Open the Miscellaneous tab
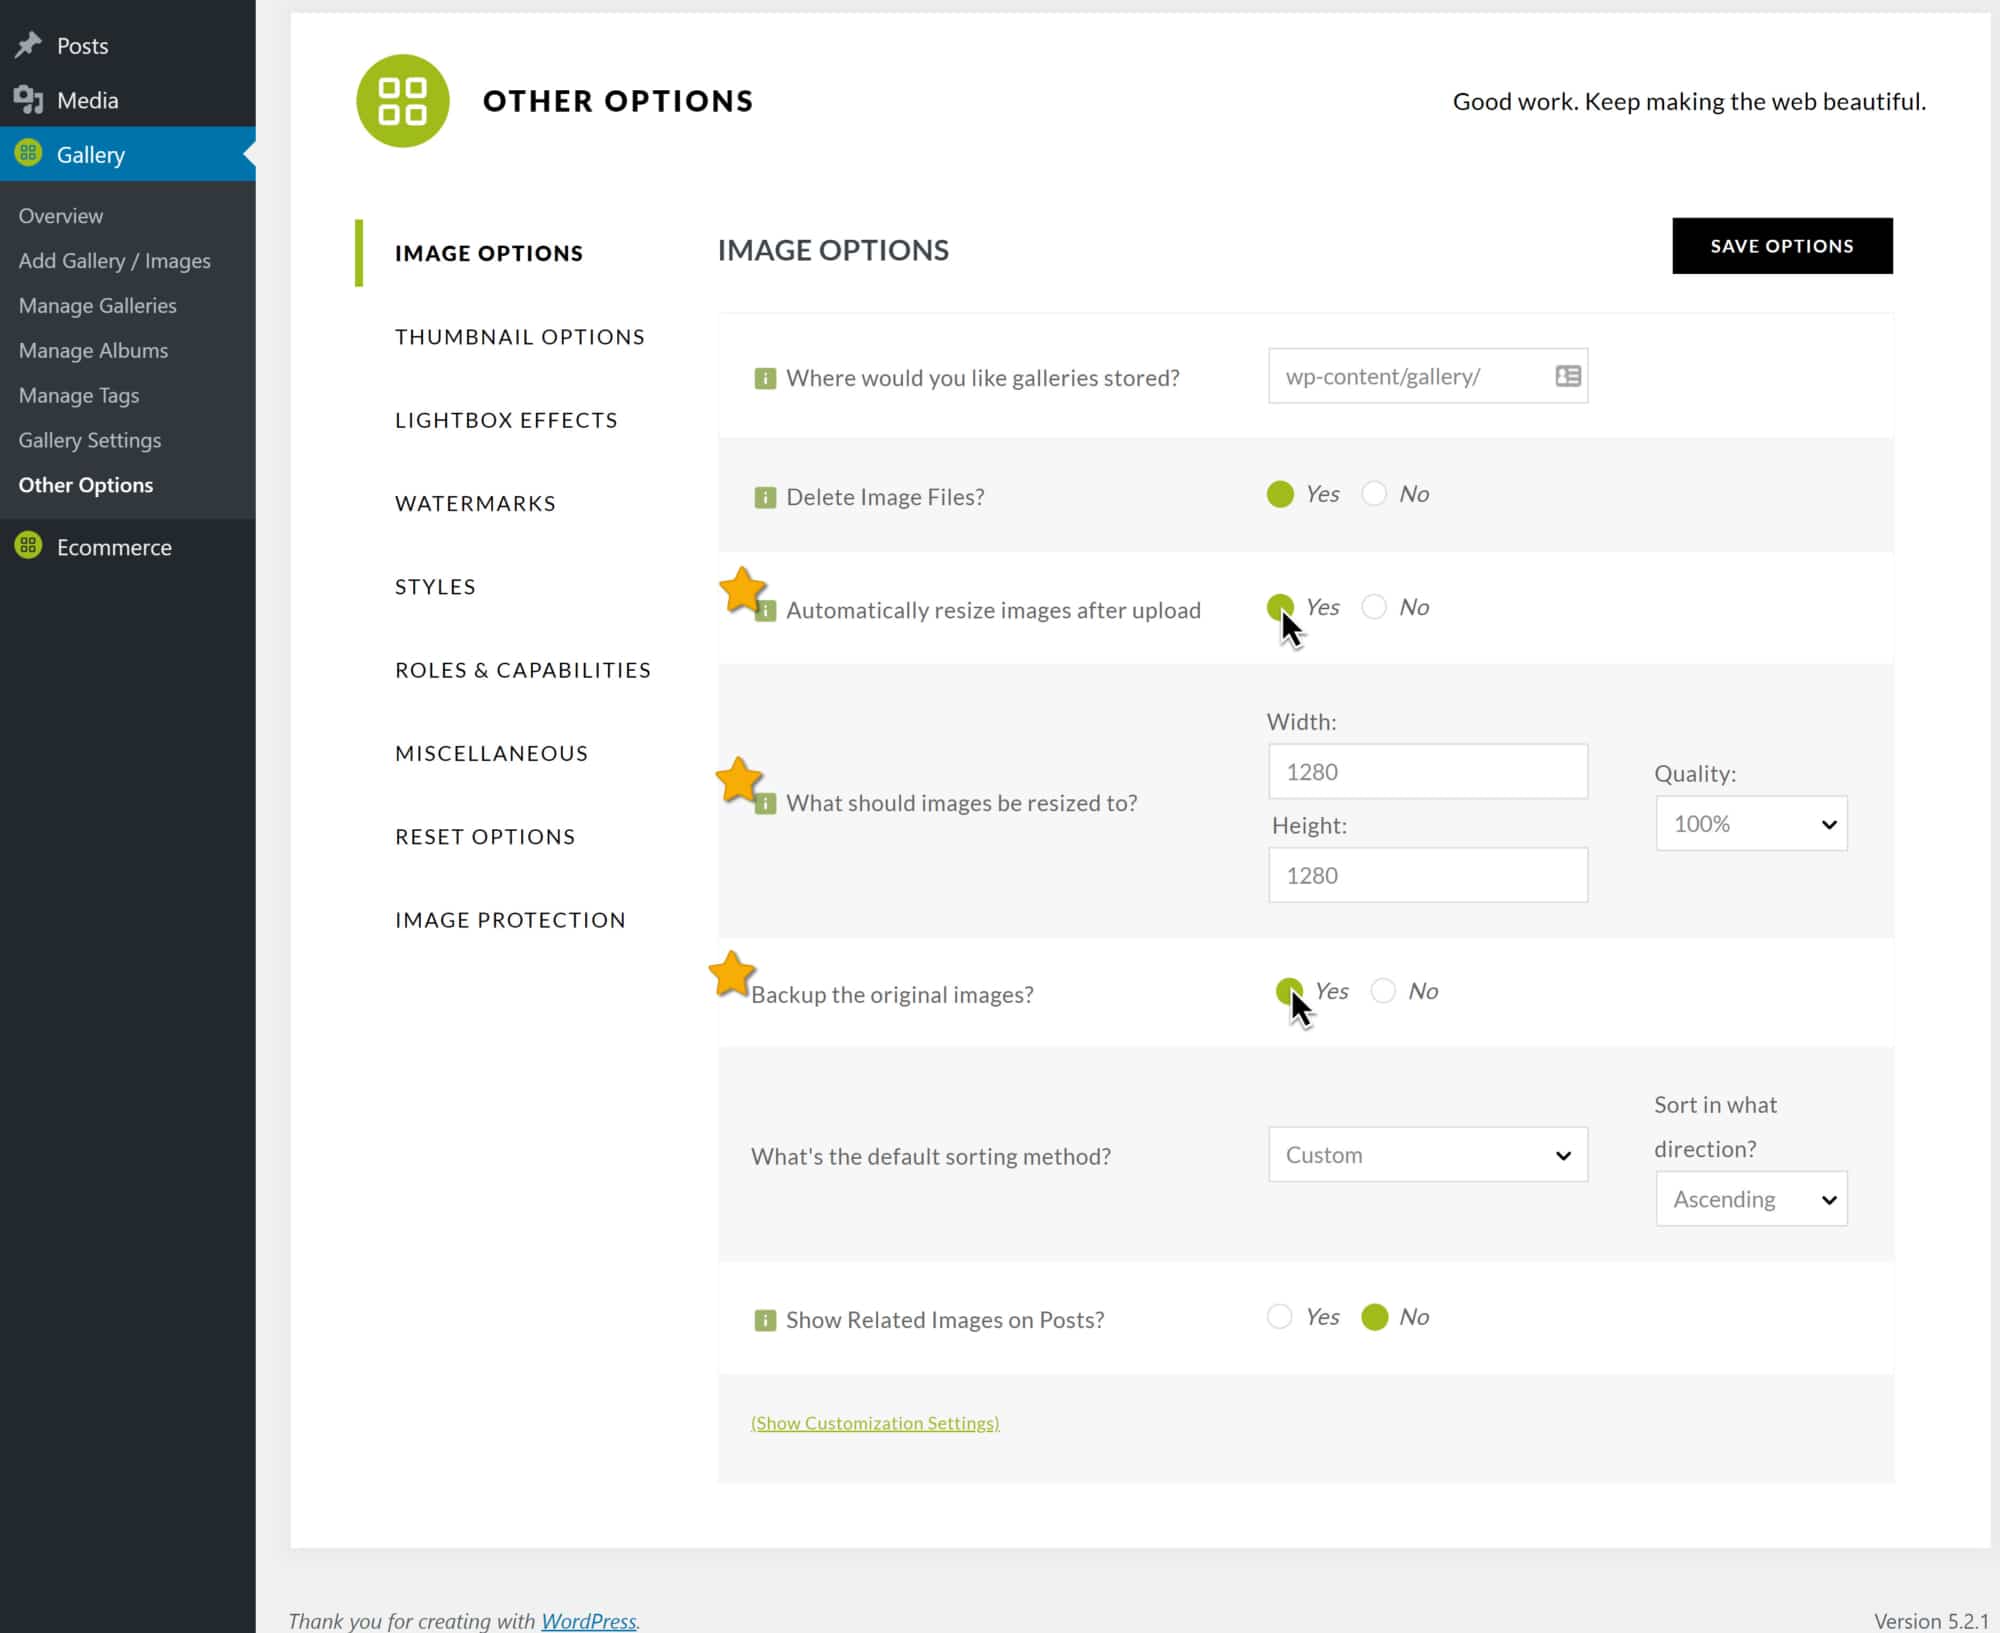 492,753
